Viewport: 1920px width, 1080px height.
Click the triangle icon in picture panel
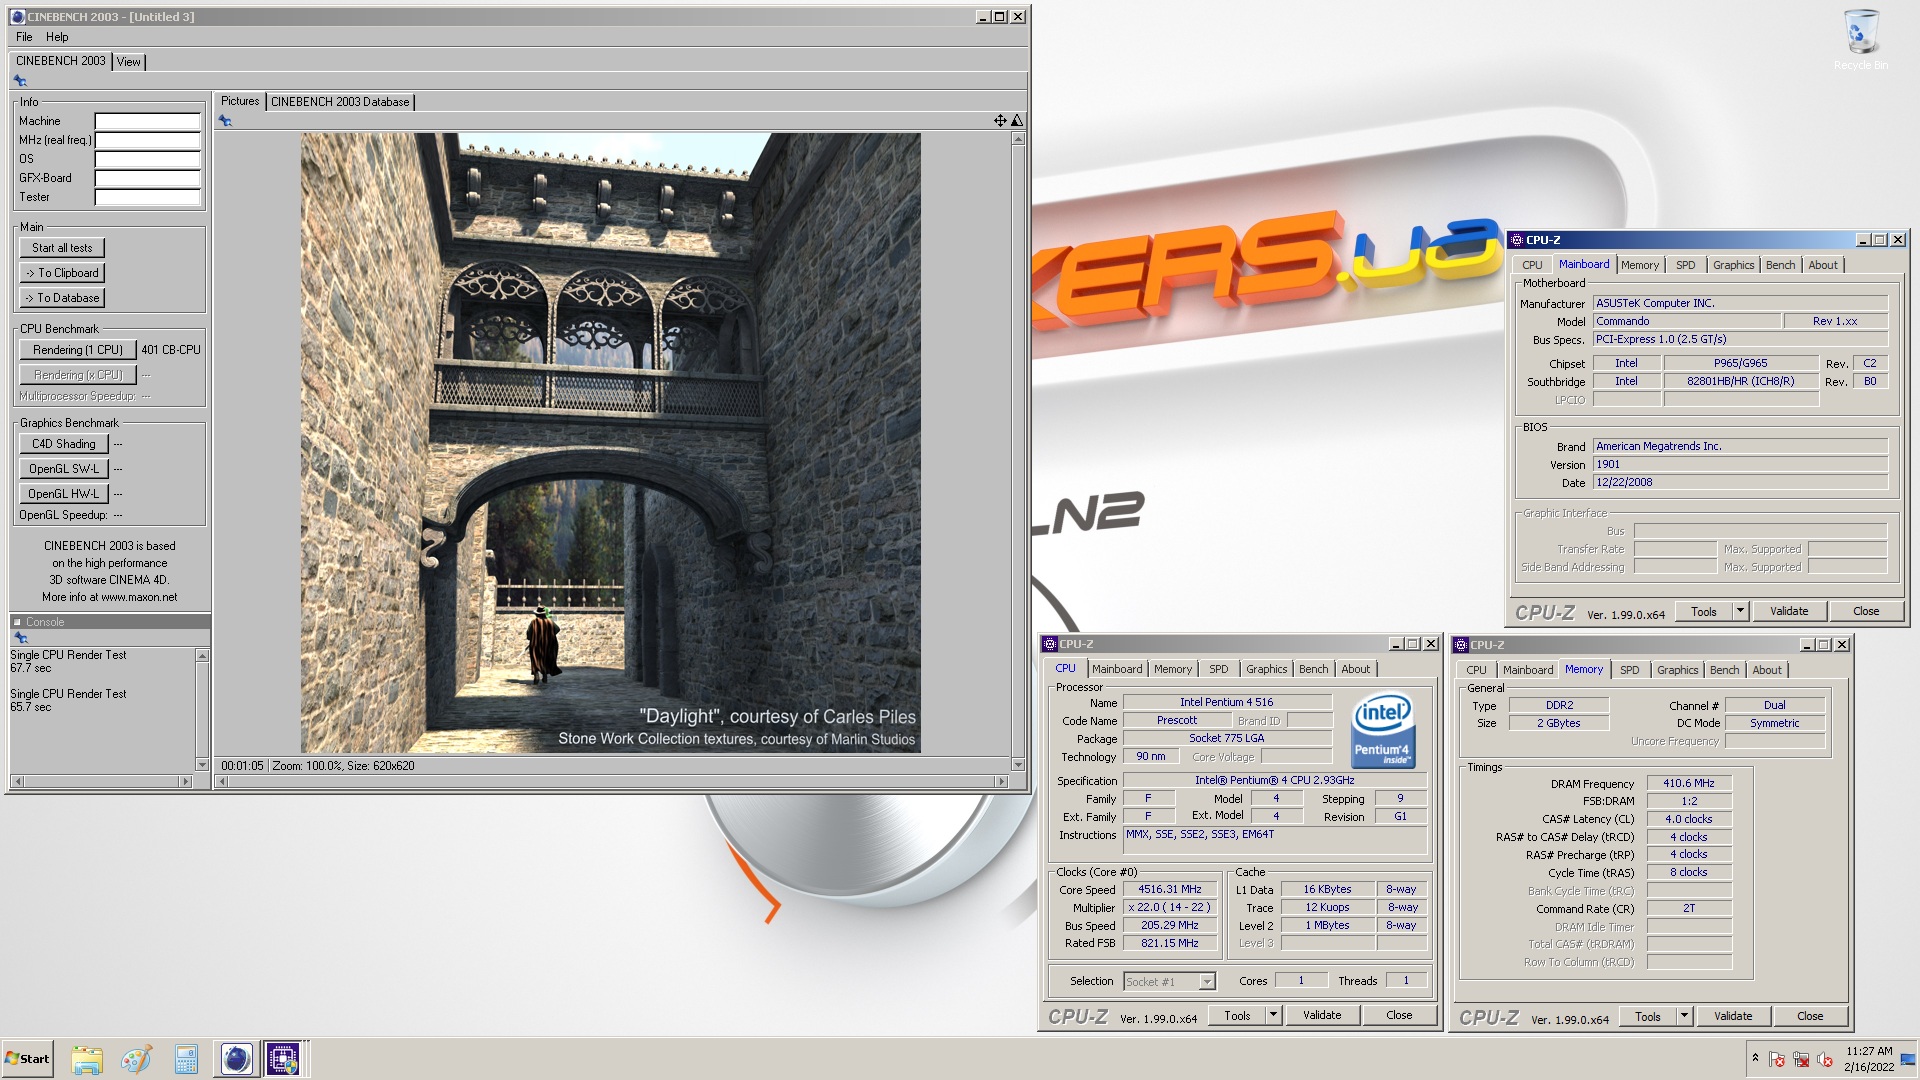(1017, 121)
